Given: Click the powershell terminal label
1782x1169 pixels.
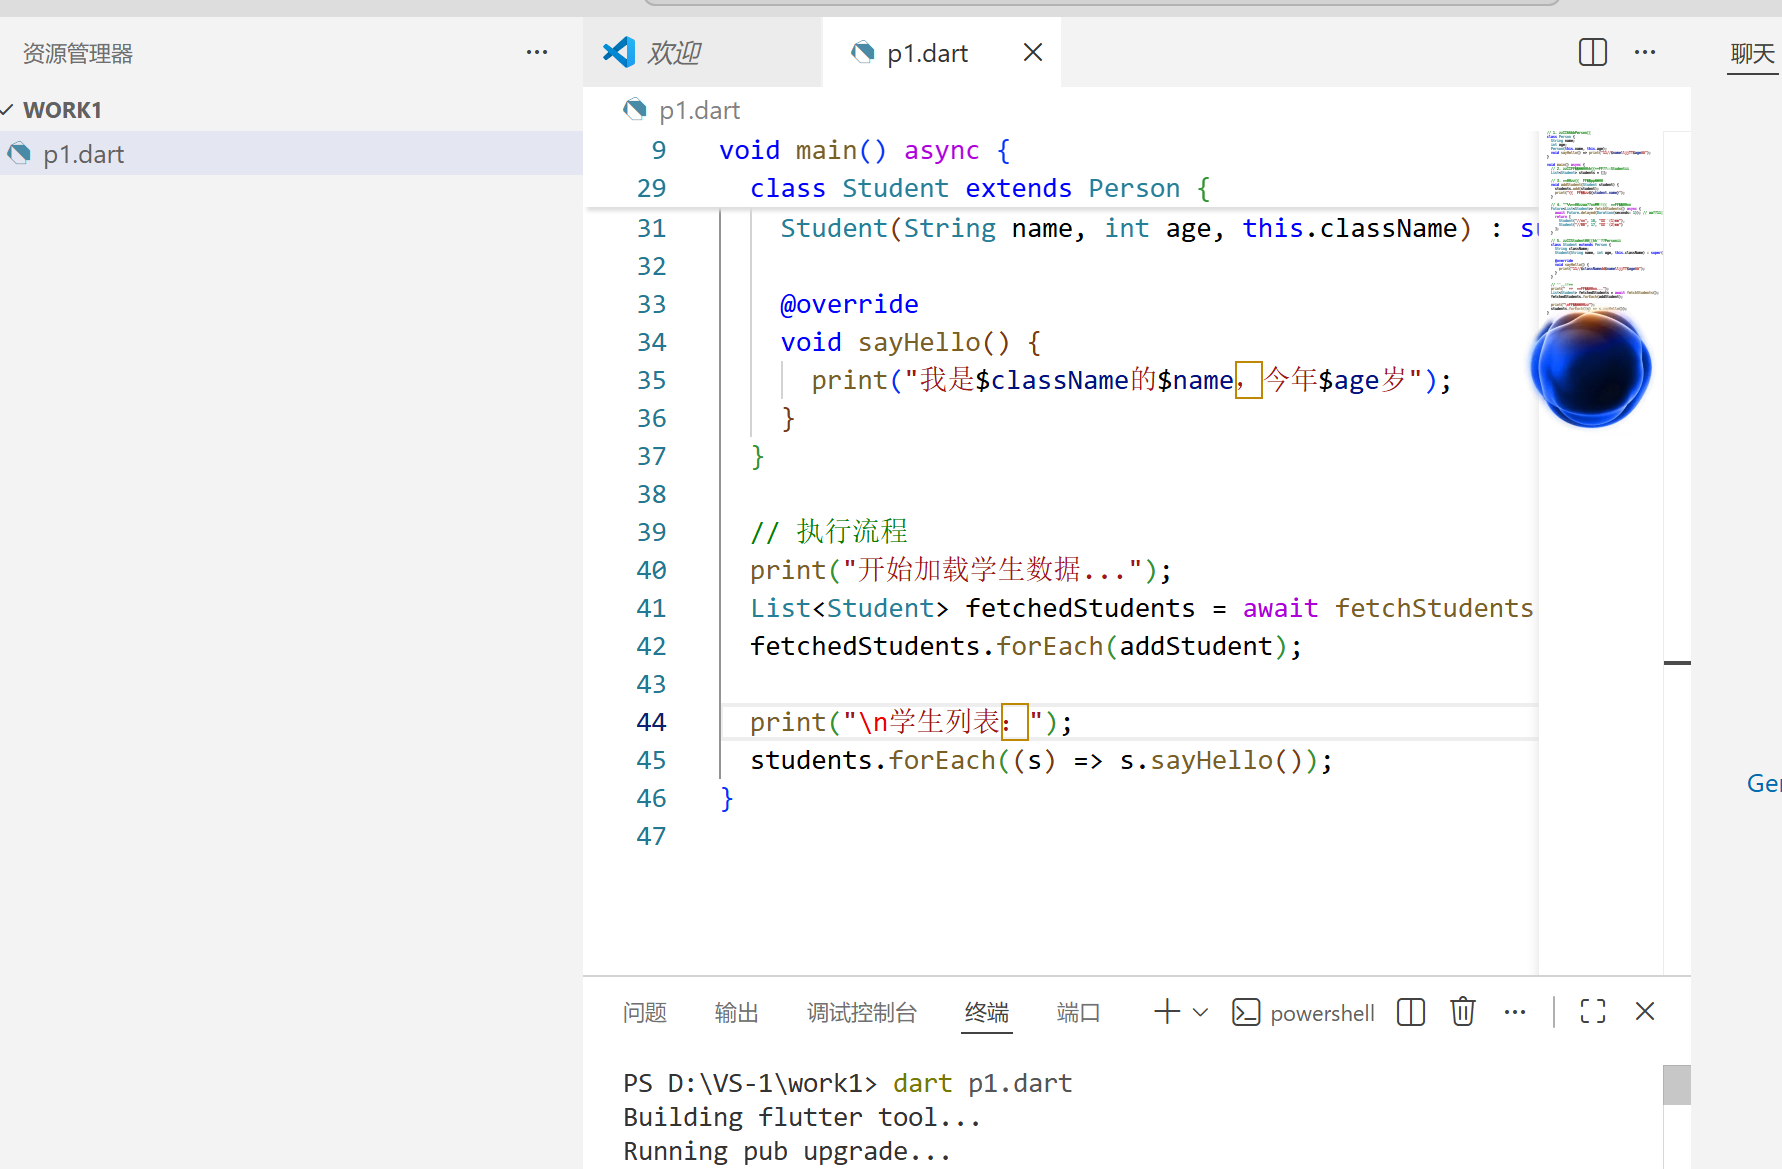Looking at the screenshot, I should point(1322,1013).
